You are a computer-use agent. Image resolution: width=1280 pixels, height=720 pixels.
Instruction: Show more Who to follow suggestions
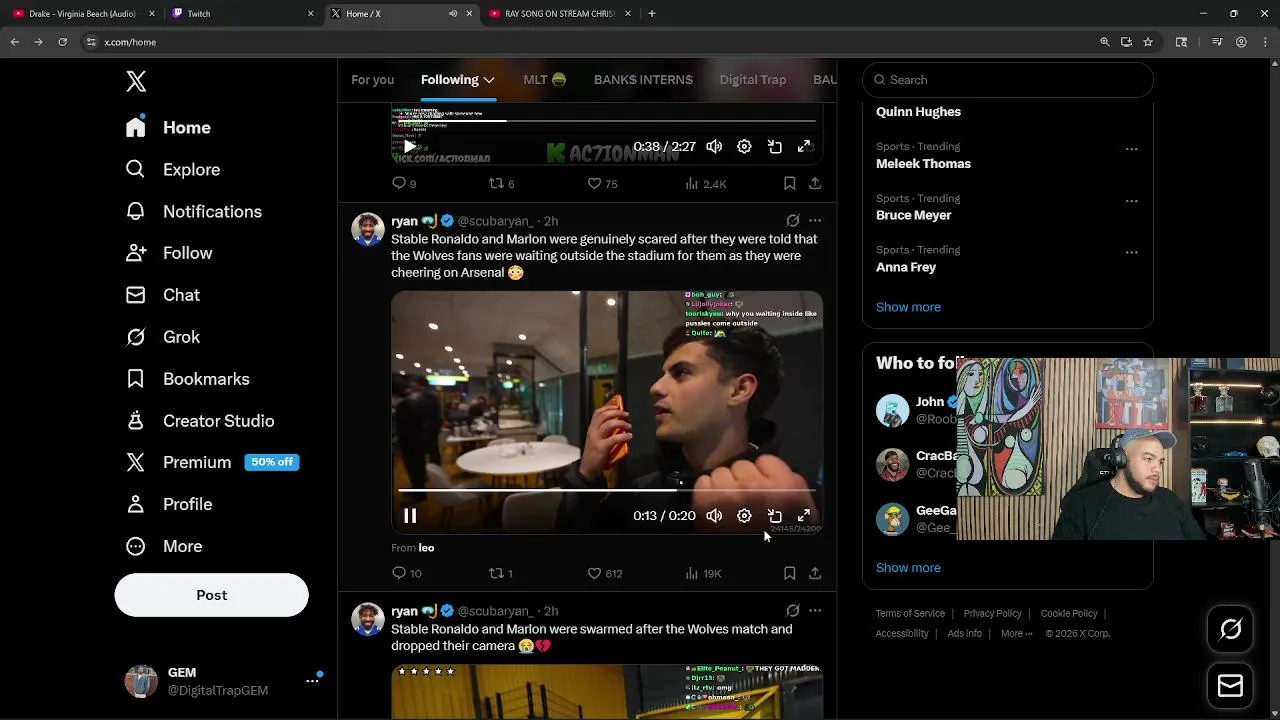point(908,568)
